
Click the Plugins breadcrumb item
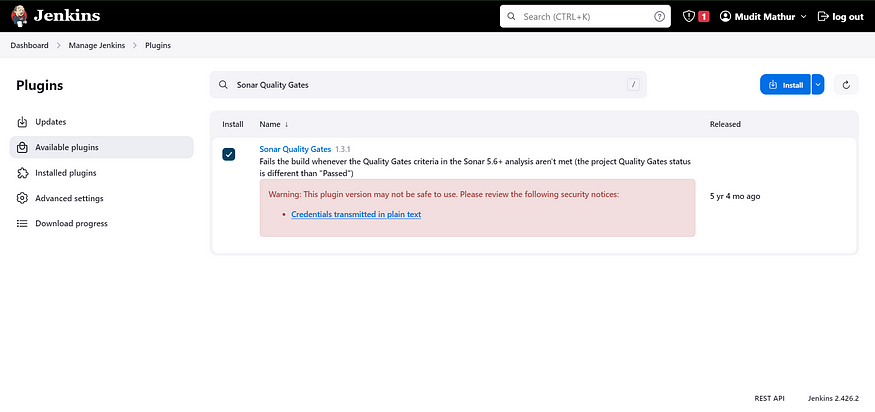(158, 45)
